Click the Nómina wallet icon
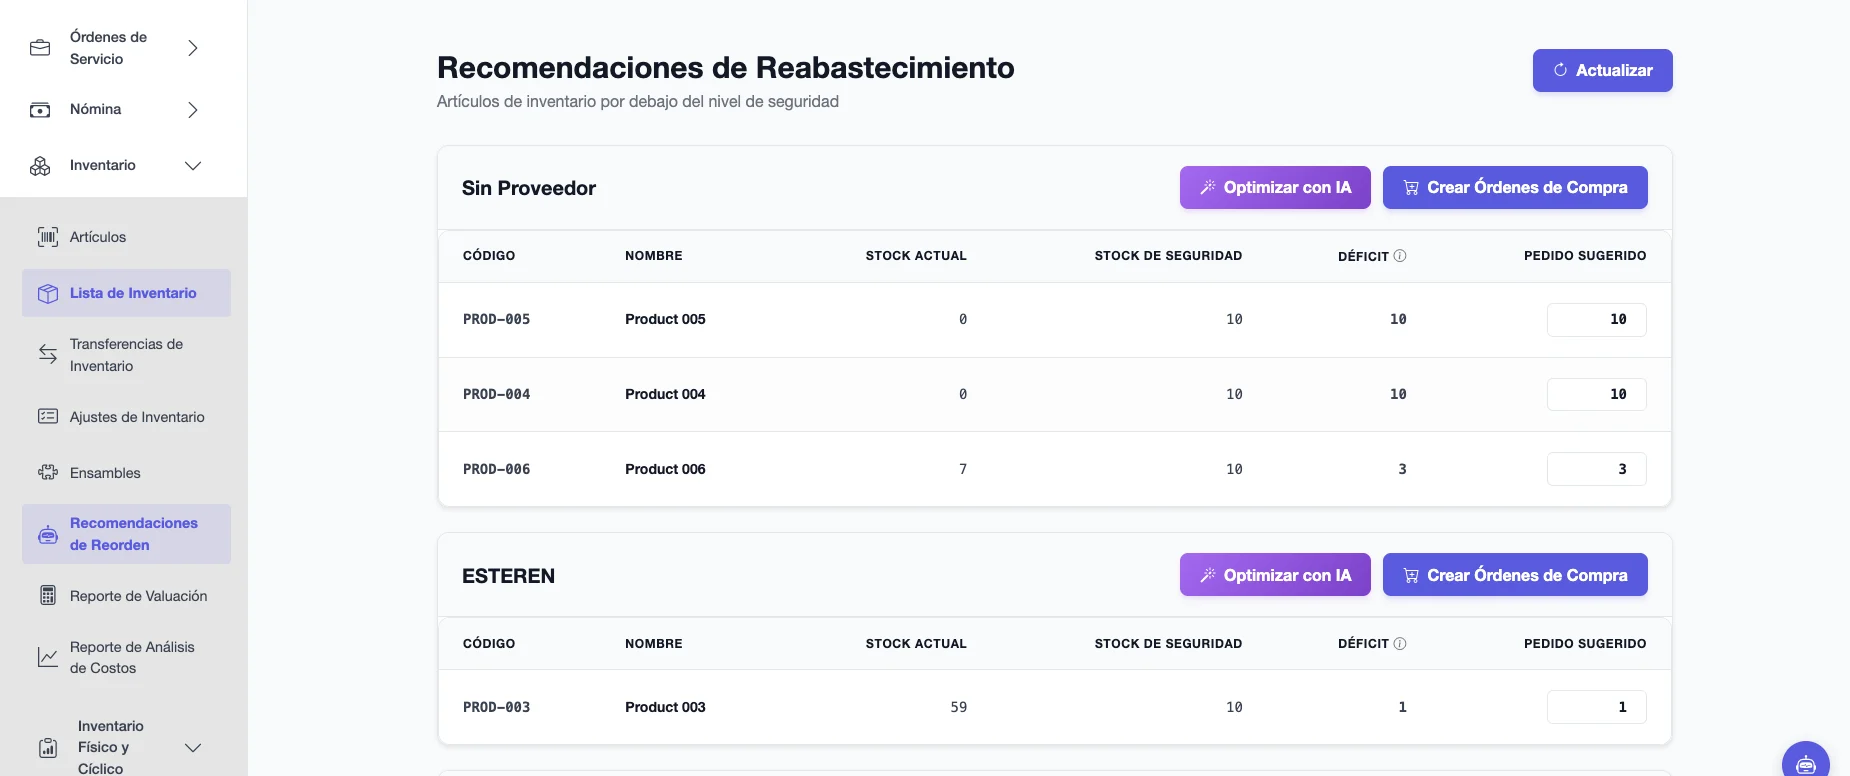Image resolution: width=1850 pixels, height=776 pixels. (40, 110)
